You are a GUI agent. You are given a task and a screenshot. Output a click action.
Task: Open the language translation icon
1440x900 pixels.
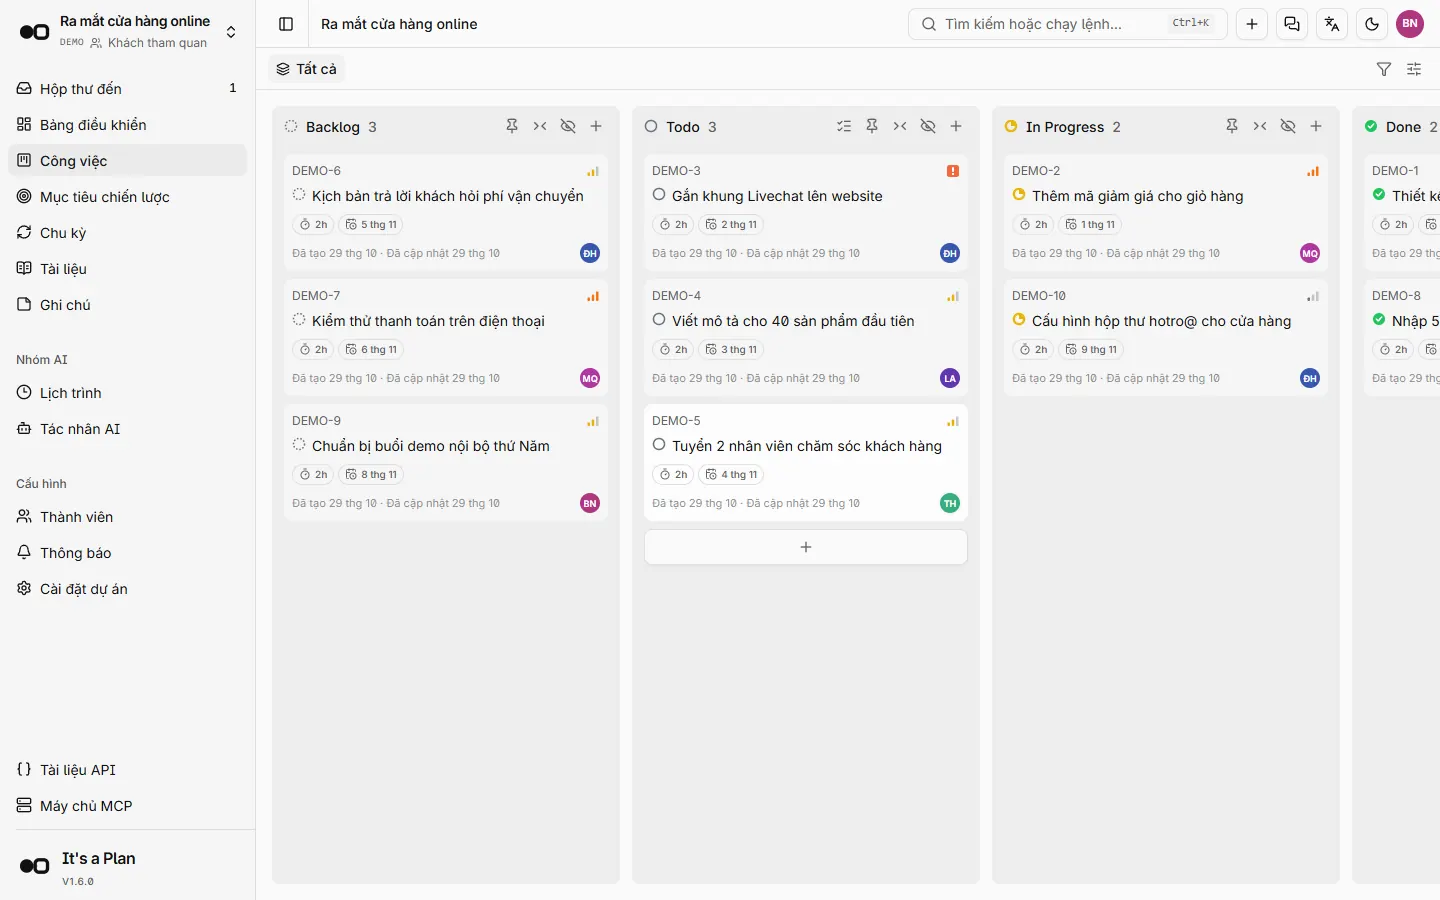coord(1332,24)
